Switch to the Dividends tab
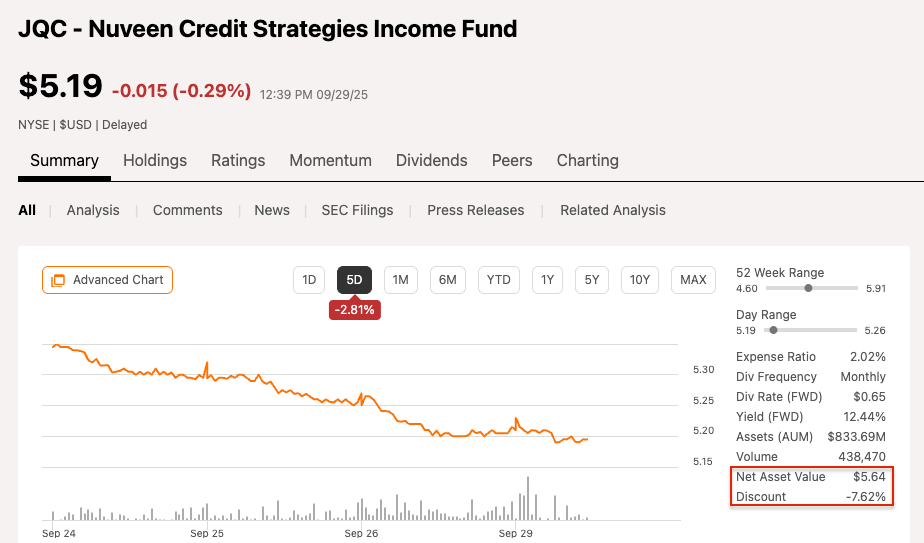This screenshot has height=543, width=924. coord(431,161)
